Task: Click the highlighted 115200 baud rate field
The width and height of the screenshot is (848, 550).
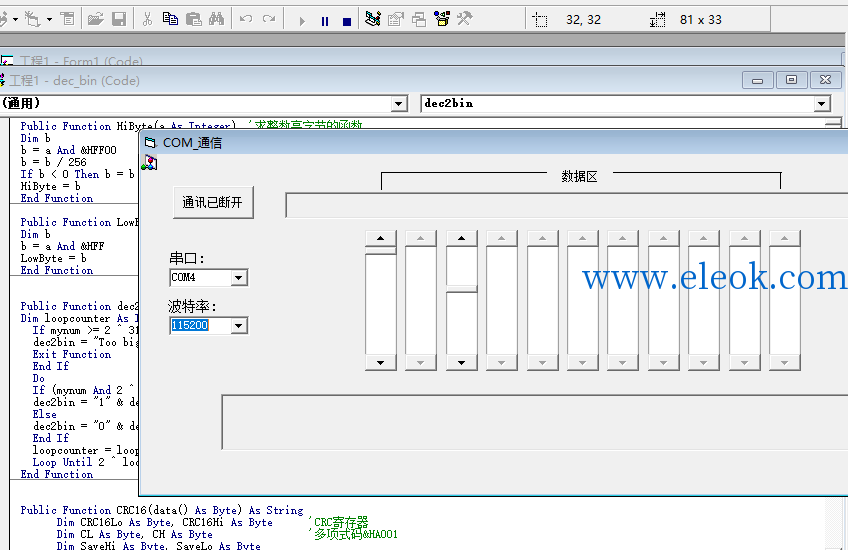Action: tap(200, 326)
